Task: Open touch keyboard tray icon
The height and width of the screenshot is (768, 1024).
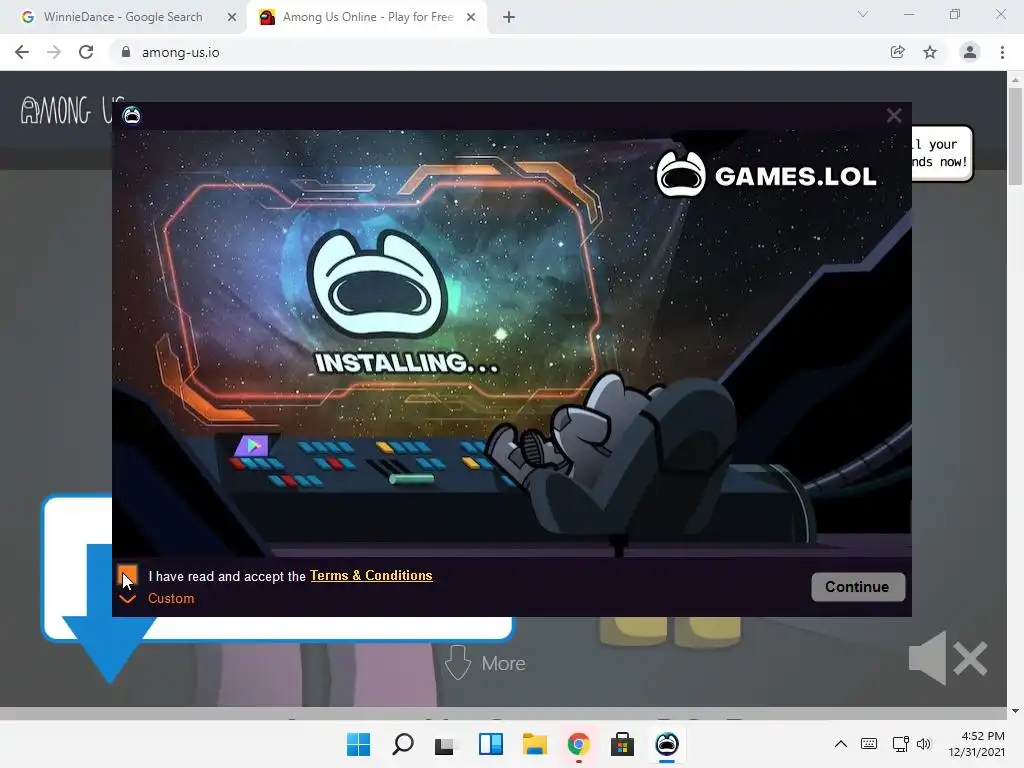Action: 869,744
